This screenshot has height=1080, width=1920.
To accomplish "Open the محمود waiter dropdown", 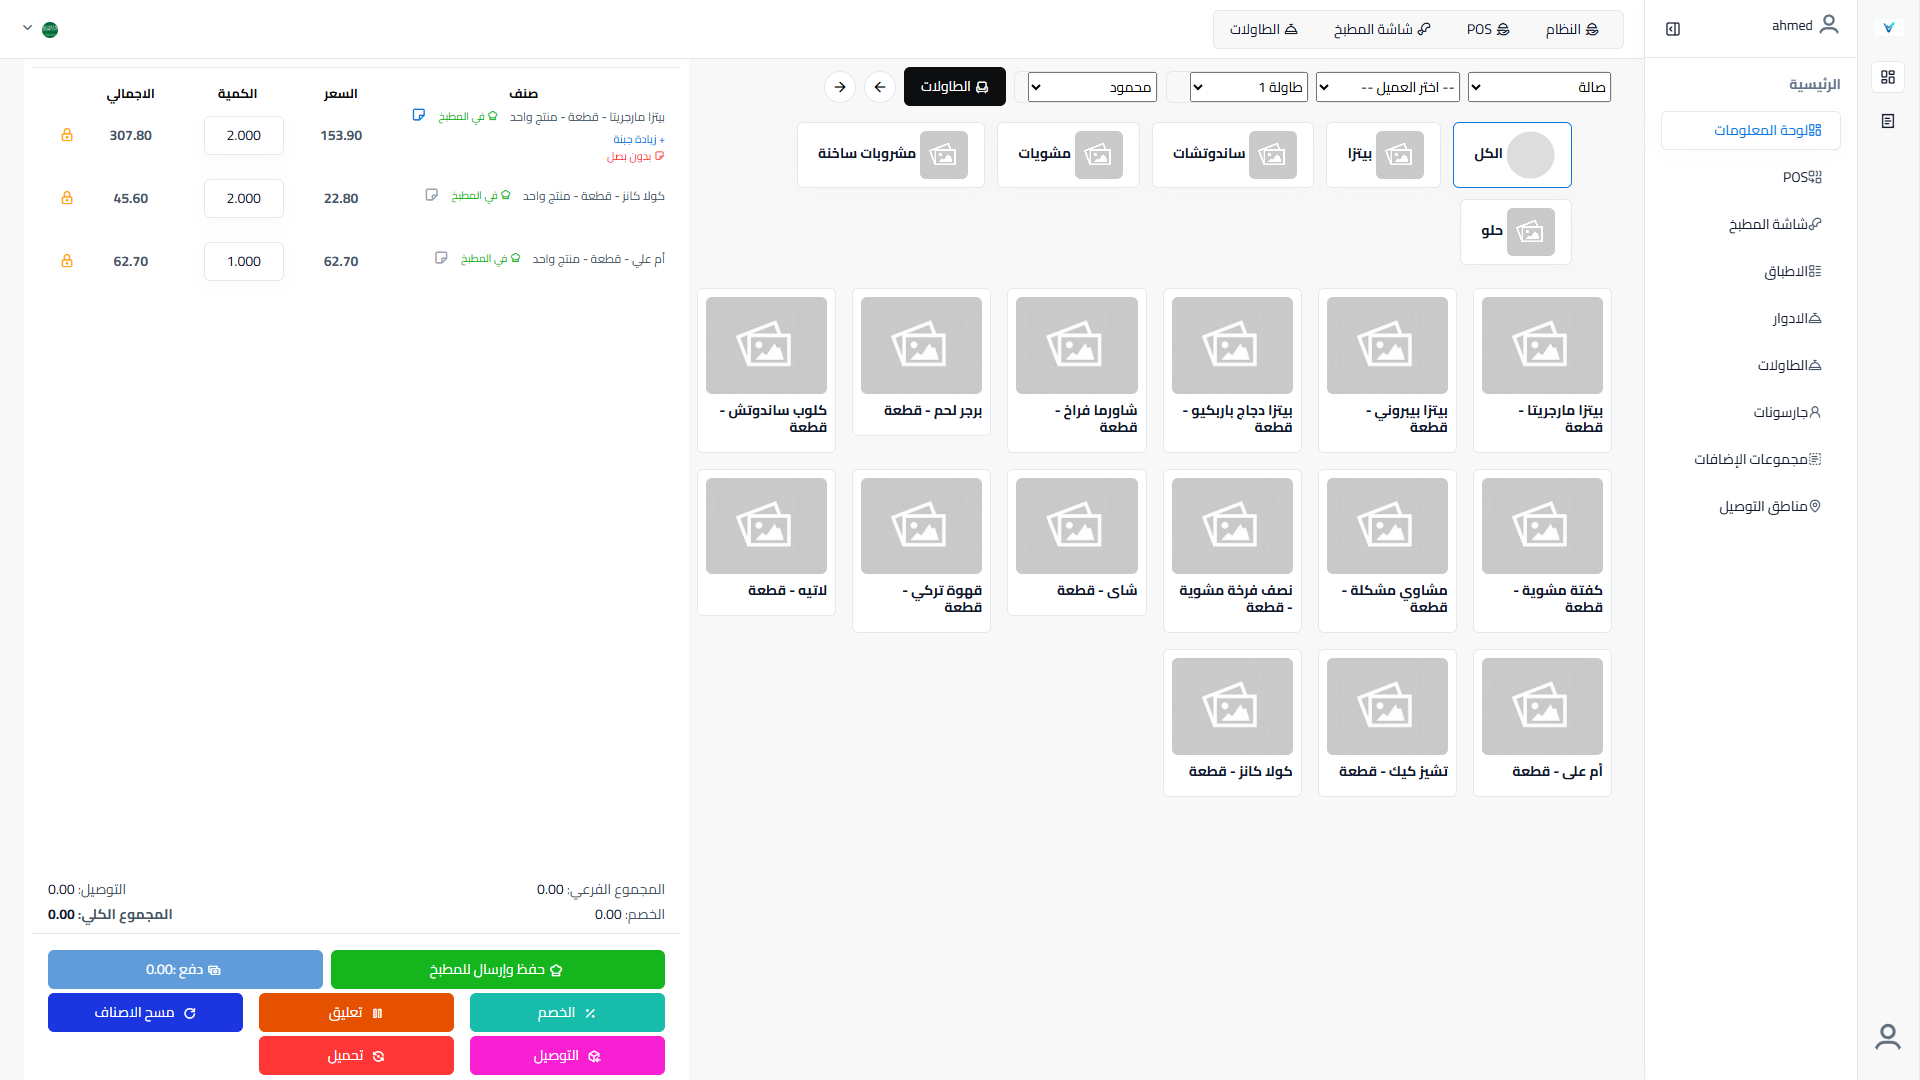I will (x=1092, y=87).
